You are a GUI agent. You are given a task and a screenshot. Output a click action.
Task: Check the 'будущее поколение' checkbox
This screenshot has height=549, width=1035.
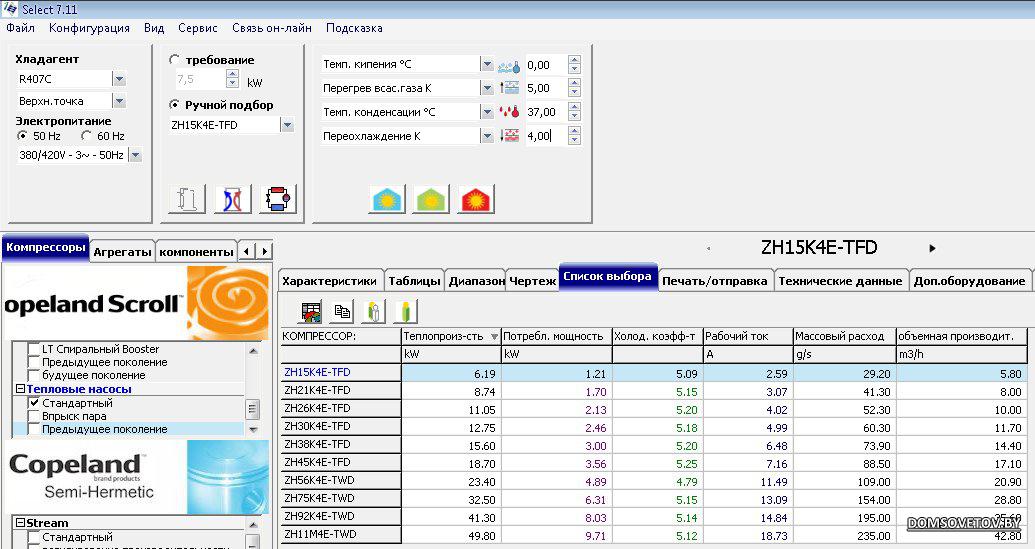pos(34,375)
